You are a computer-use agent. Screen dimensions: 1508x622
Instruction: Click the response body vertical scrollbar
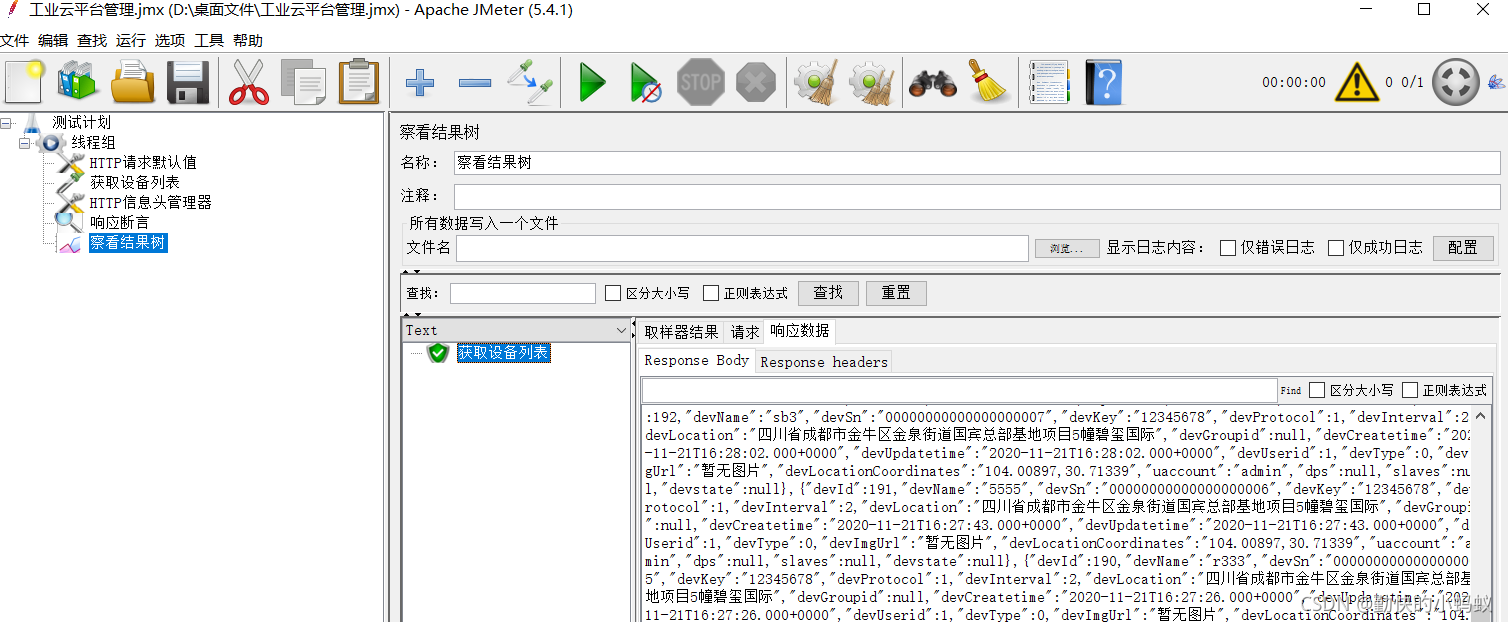(1482, 513)
